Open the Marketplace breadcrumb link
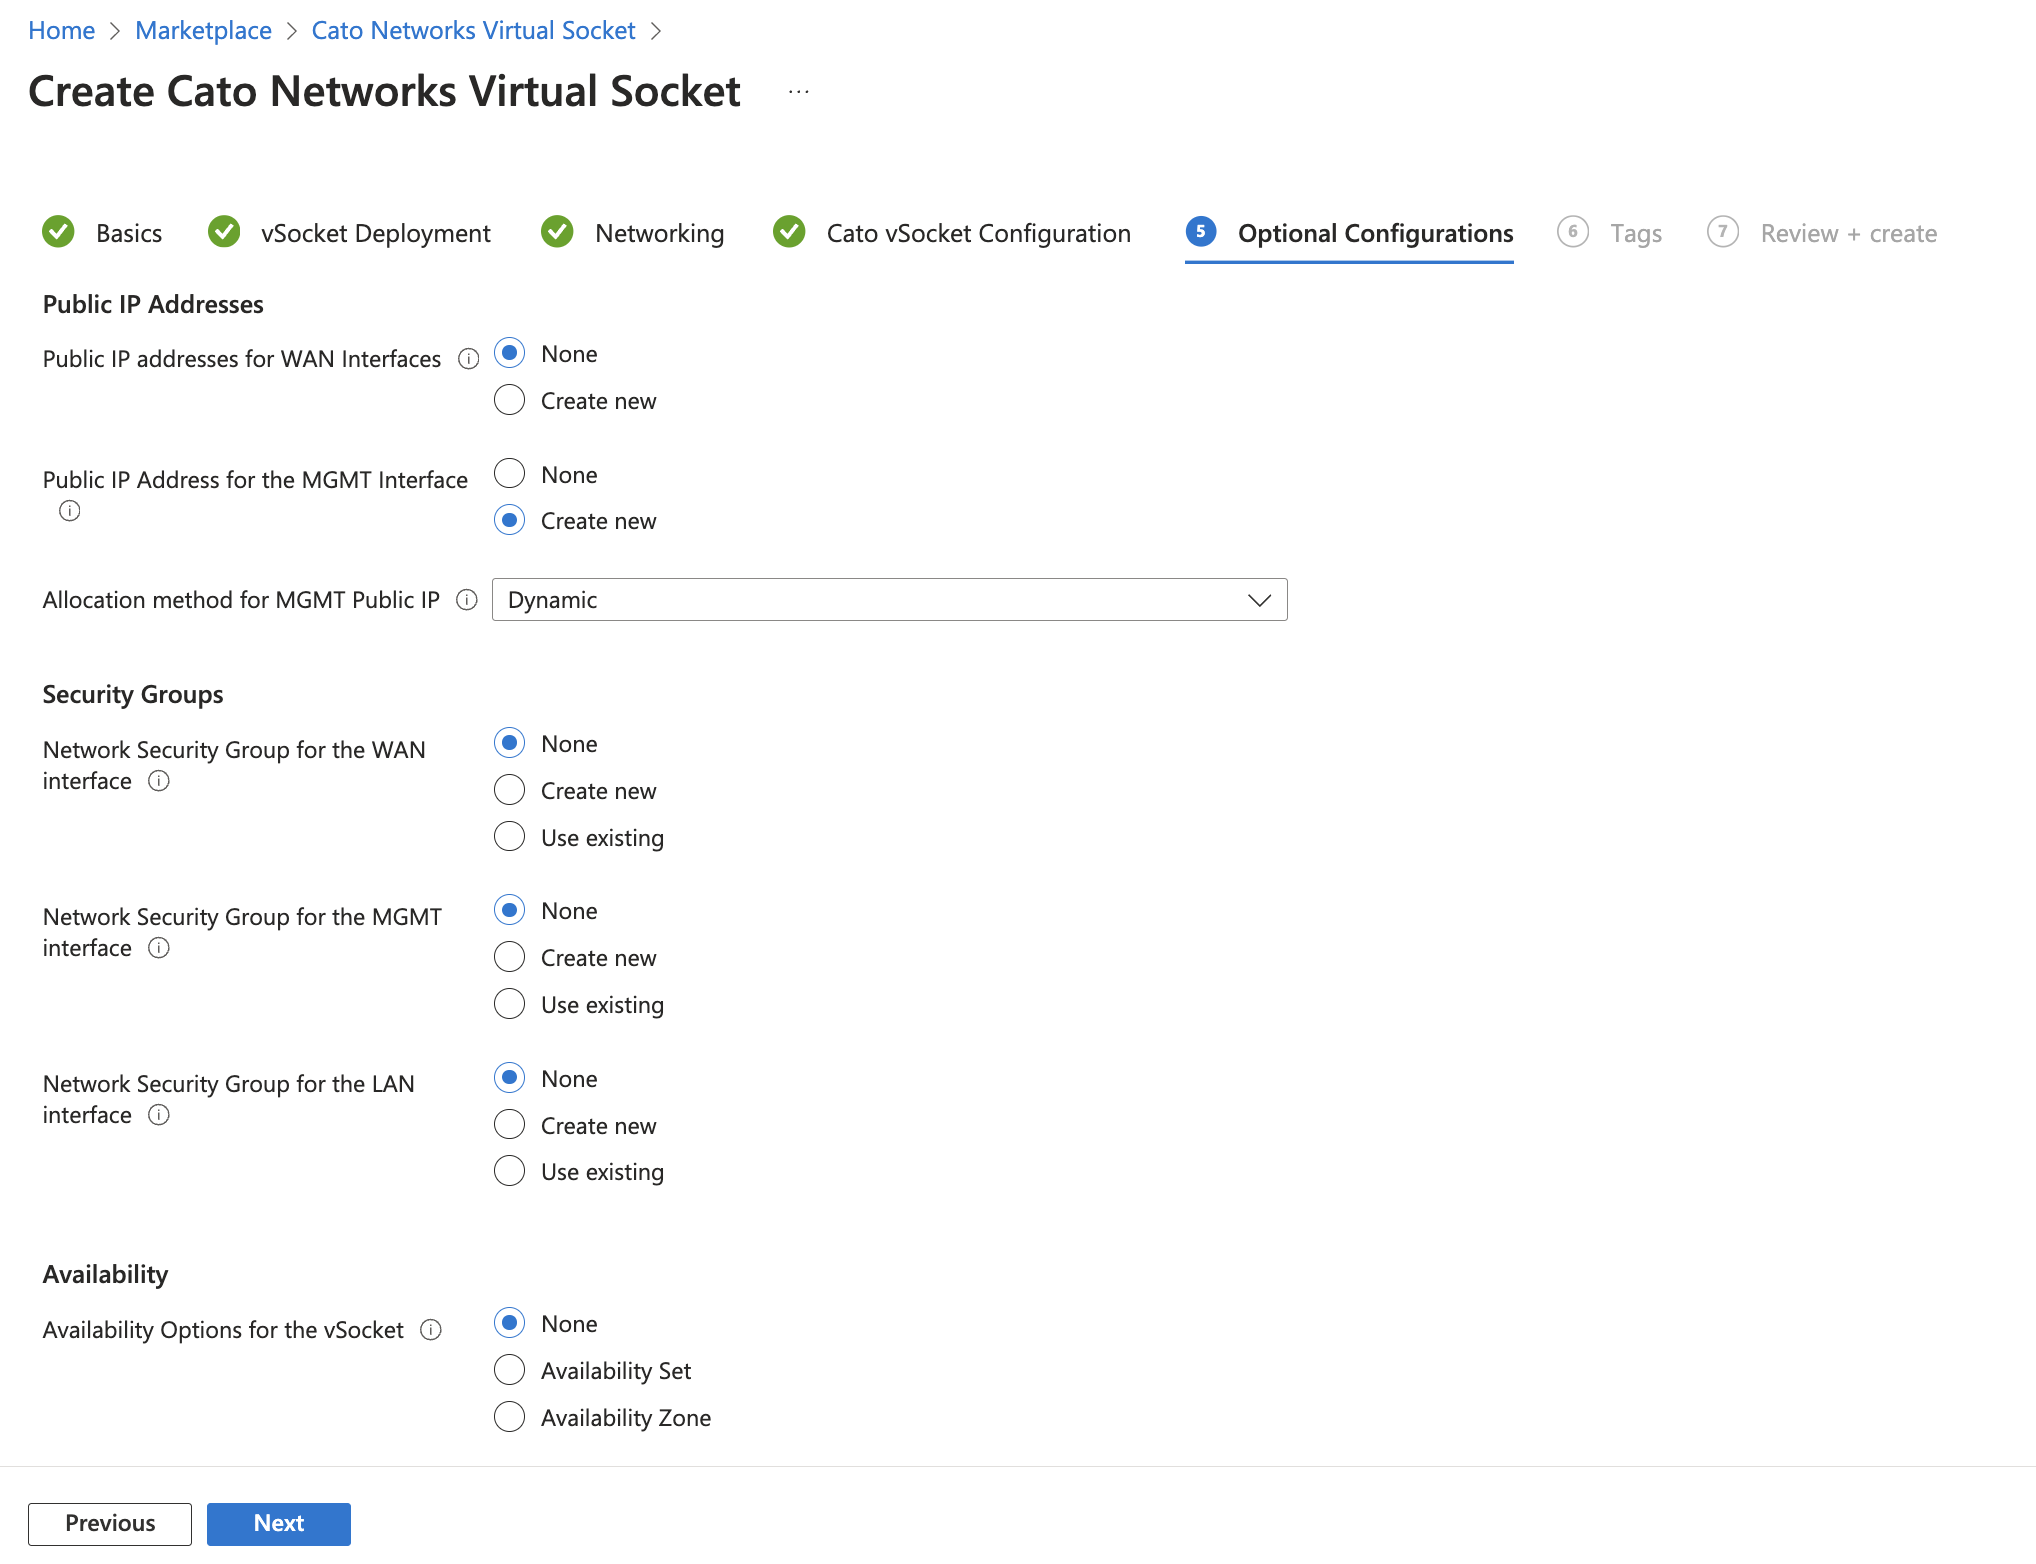 [203, 30]
